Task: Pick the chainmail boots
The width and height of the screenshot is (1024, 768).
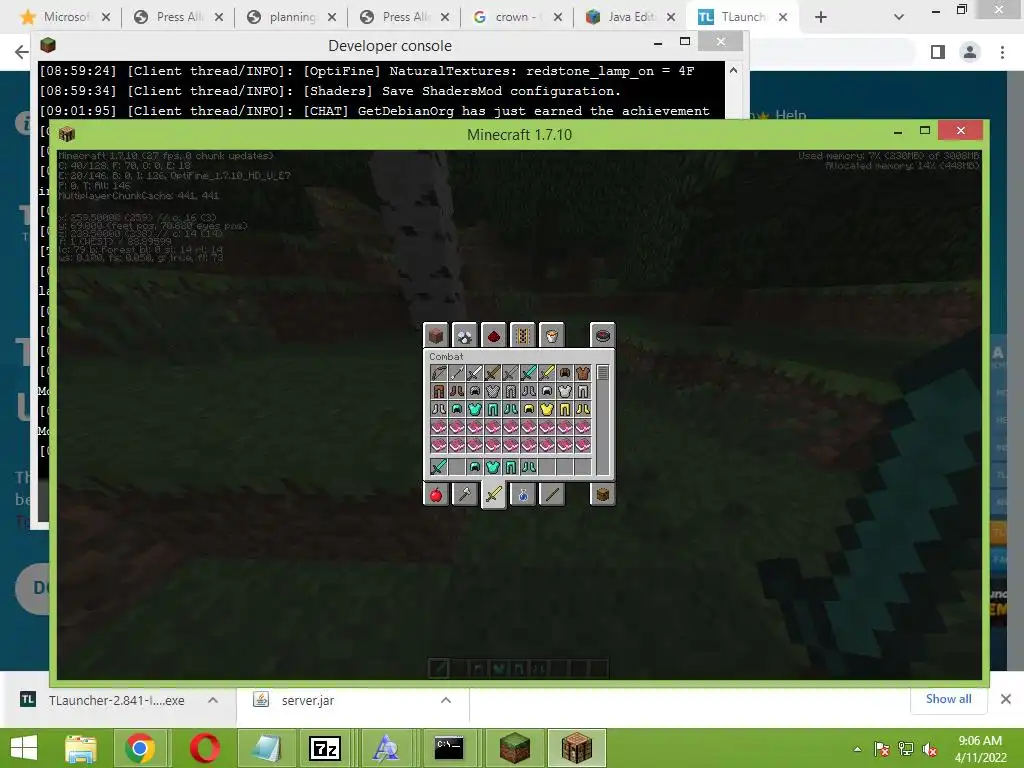Action: tap(528, 391)
